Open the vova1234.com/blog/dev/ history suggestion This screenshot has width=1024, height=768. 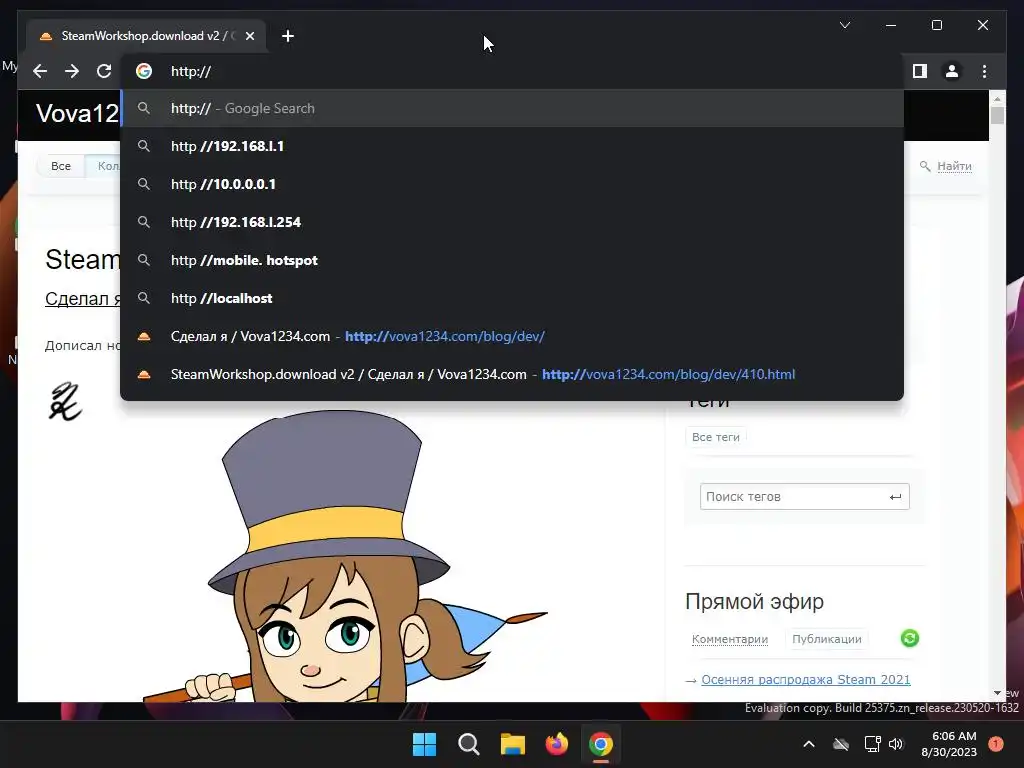[x=512, y=336]
